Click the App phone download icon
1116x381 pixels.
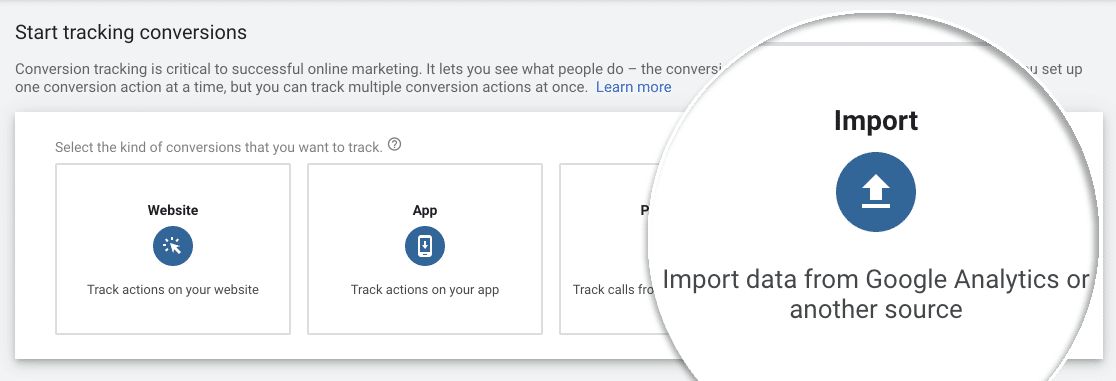425,246
